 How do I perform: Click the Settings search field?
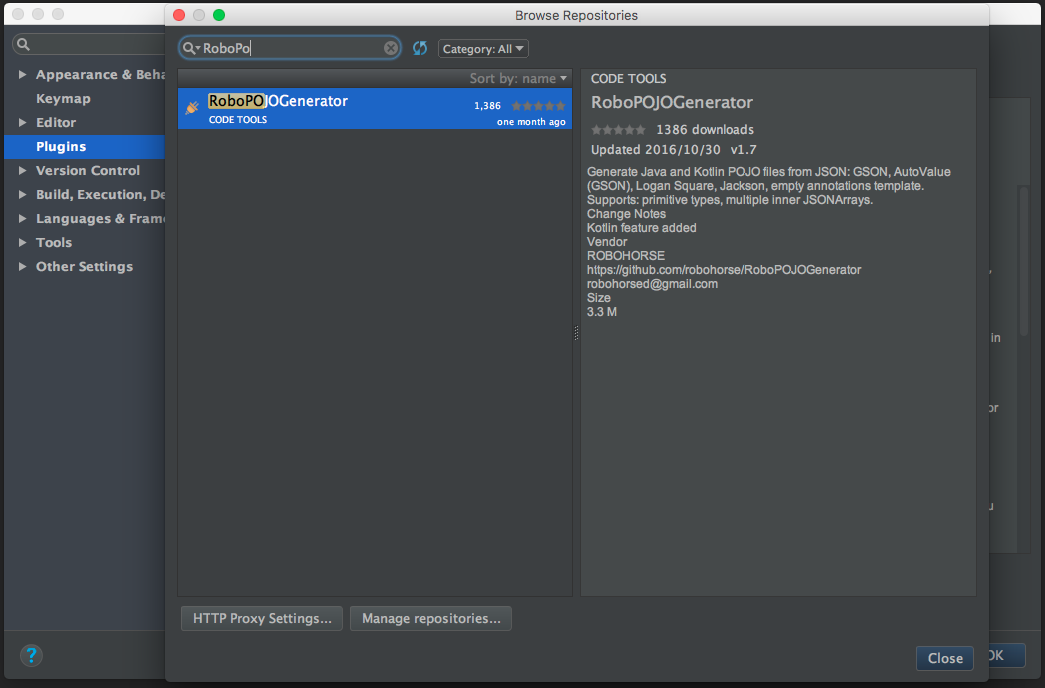click(x=89, y=44)
